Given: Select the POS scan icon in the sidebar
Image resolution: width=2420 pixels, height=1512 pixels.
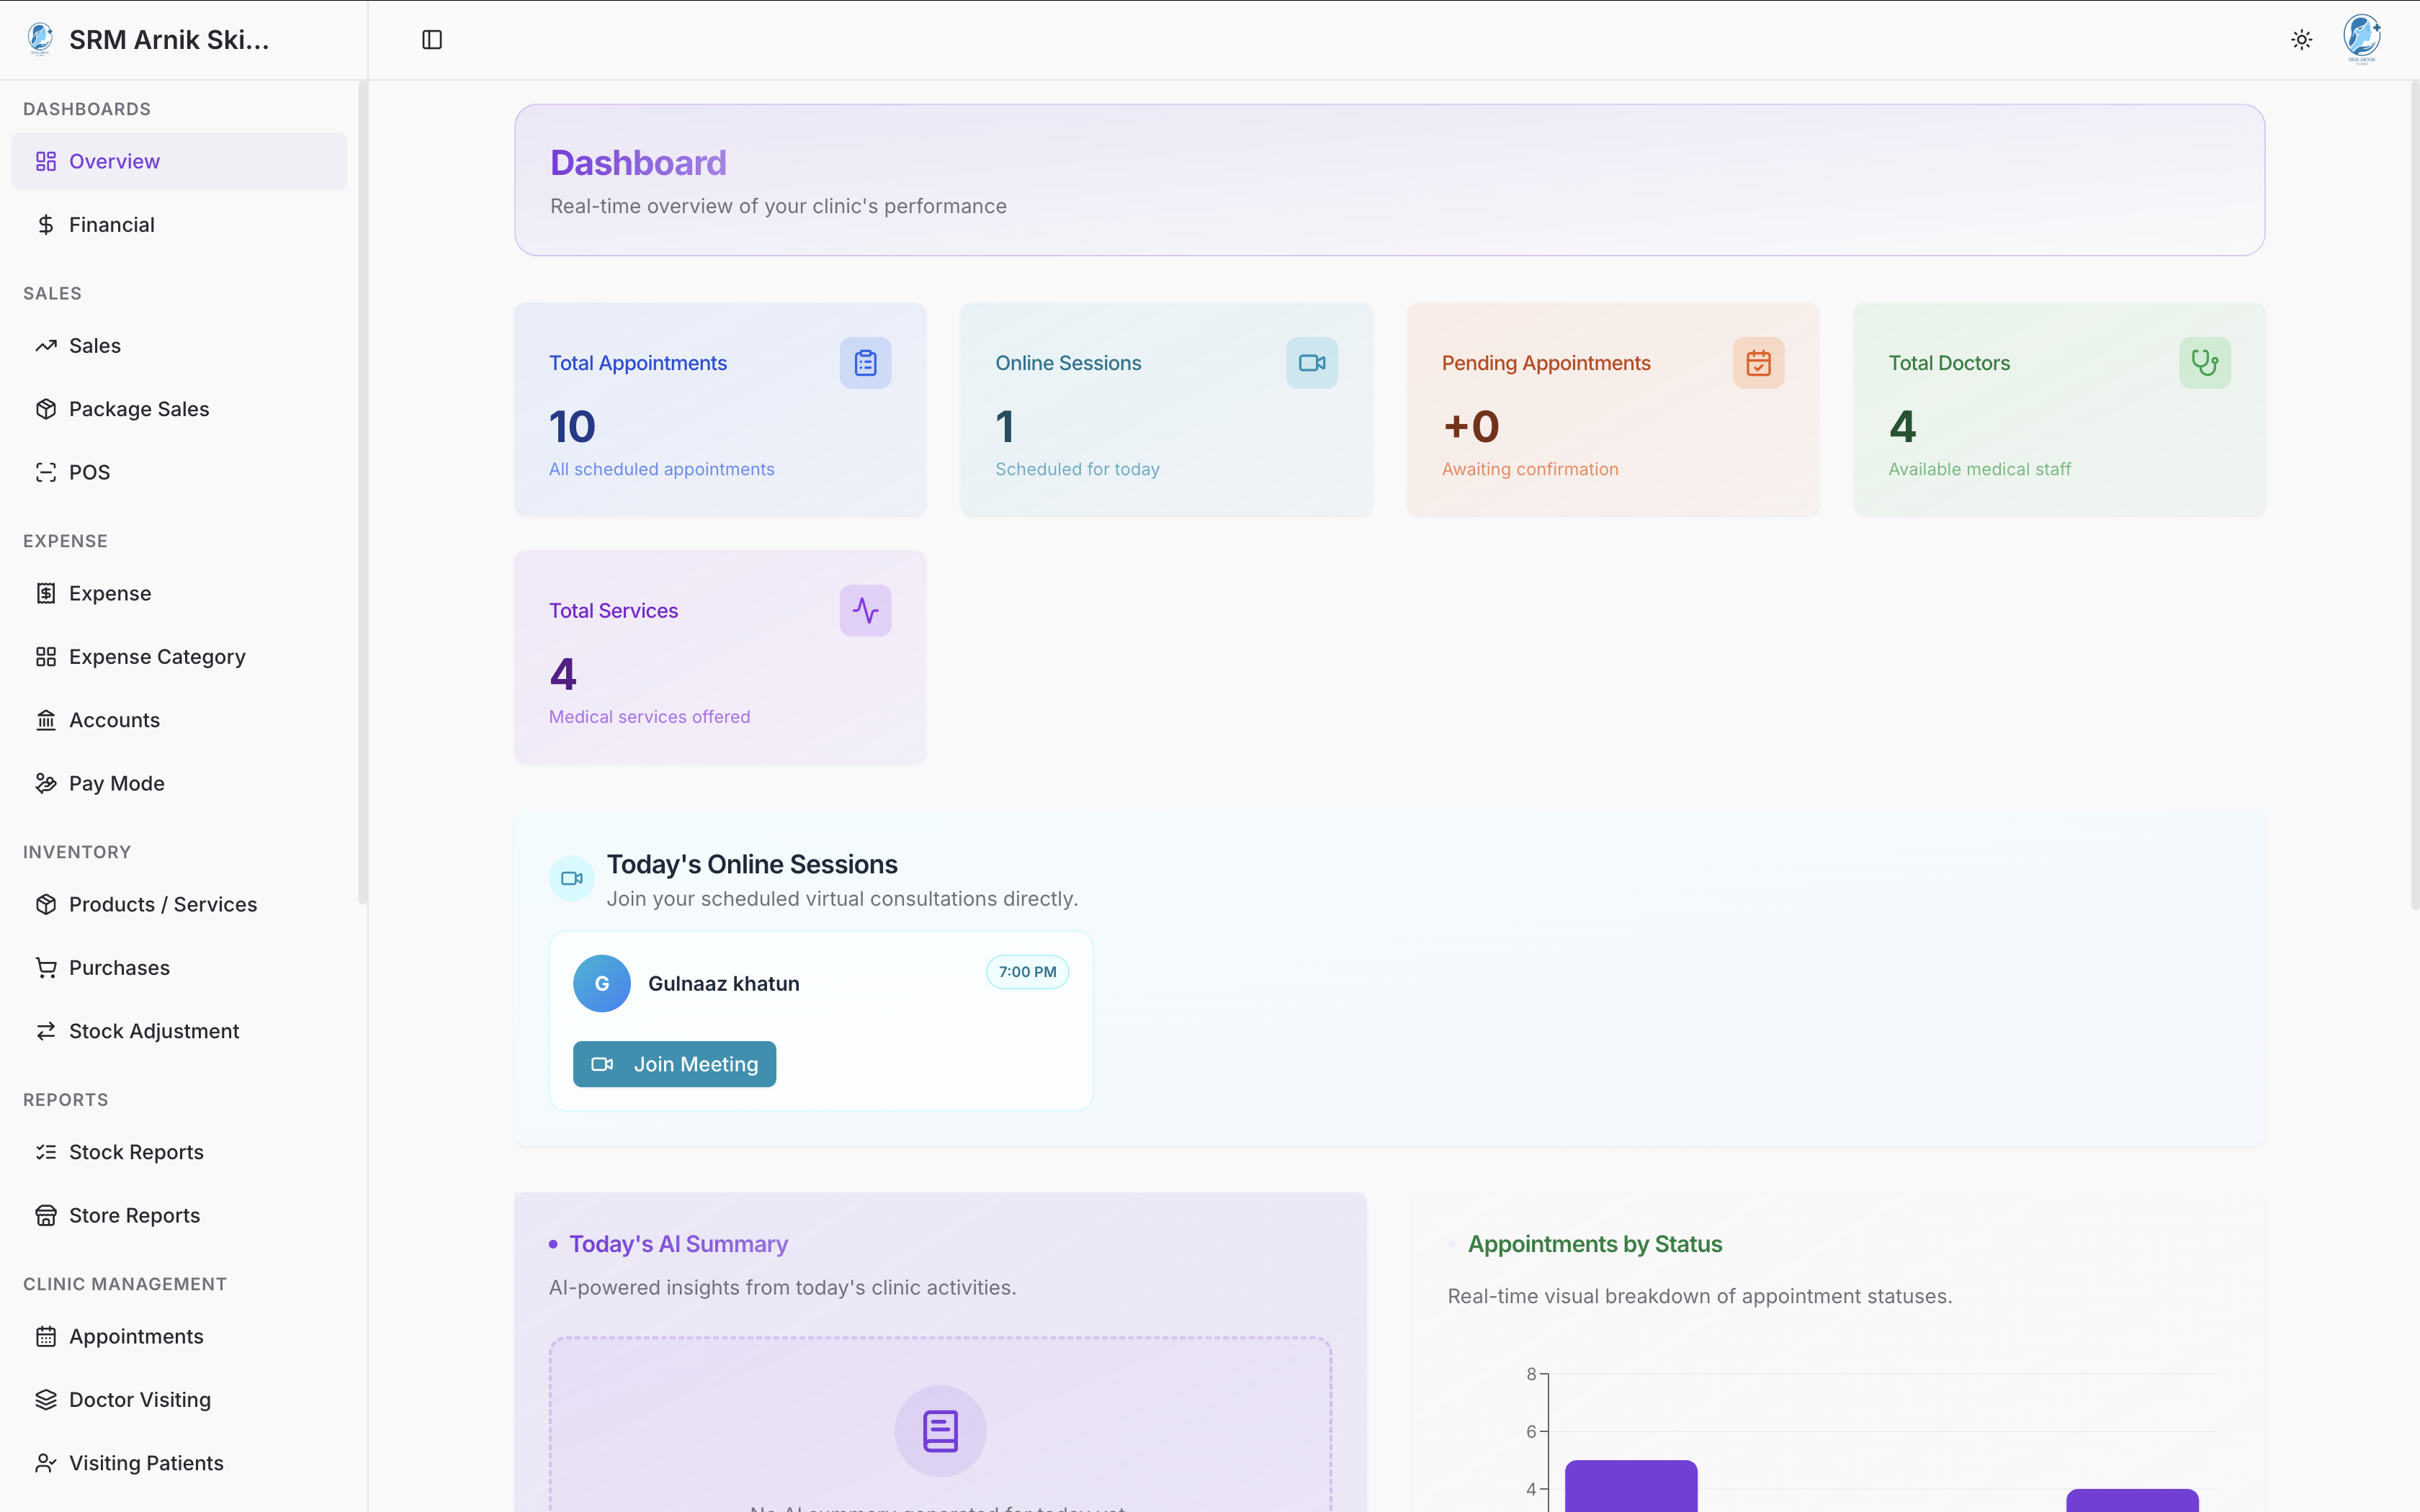Looking at the screenshot, I should pyautogui.click(x=46, y=472).
